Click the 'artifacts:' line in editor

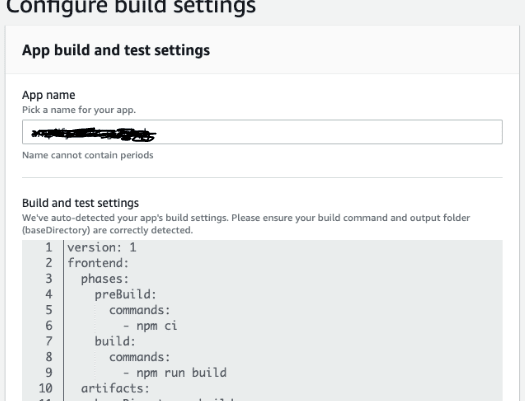[115, 388]
